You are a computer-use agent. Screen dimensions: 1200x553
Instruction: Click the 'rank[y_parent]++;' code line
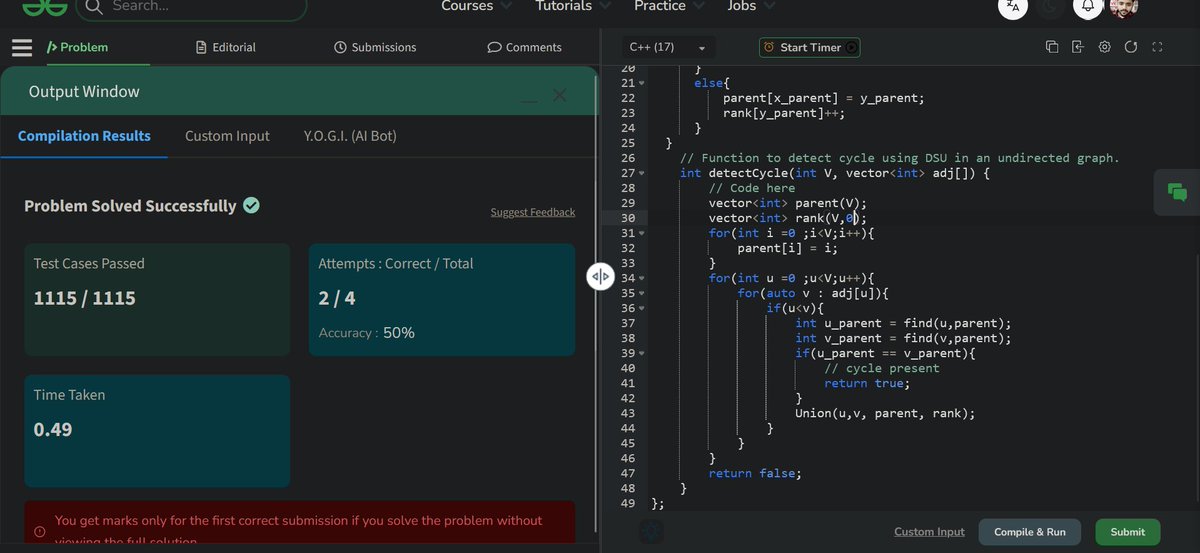(784, 113)
